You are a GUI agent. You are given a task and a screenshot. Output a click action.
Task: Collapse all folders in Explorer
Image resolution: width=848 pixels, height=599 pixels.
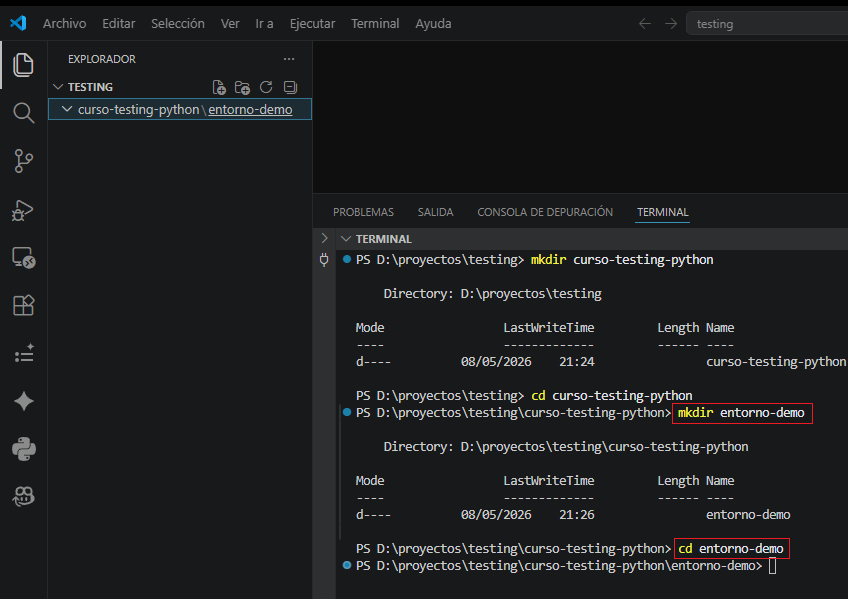pyautogui.click(x=290, y=87)
